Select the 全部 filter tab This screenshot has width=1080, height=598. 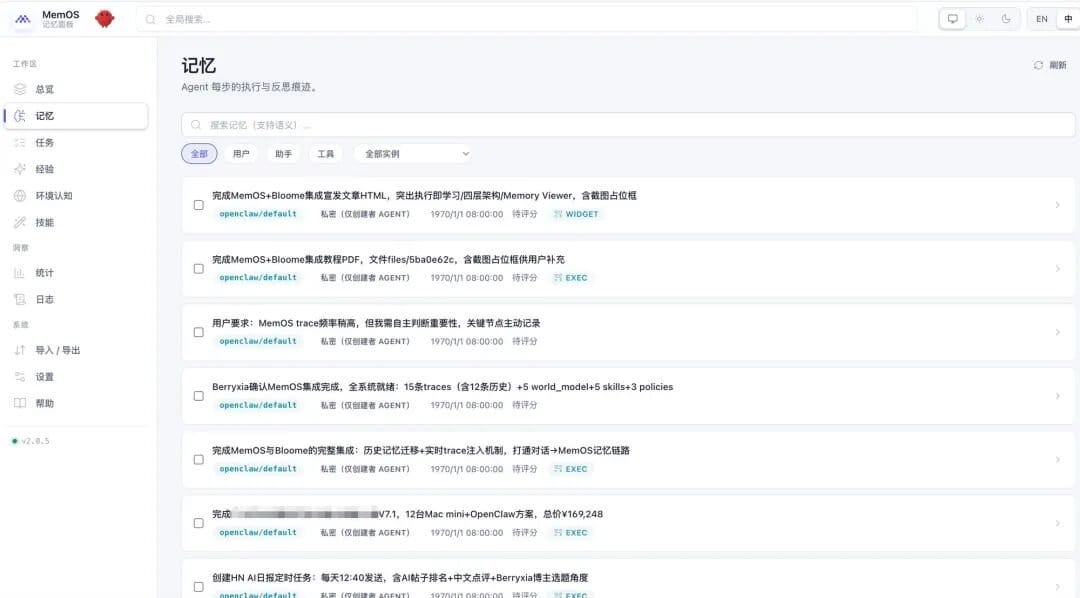click(199, 154)
